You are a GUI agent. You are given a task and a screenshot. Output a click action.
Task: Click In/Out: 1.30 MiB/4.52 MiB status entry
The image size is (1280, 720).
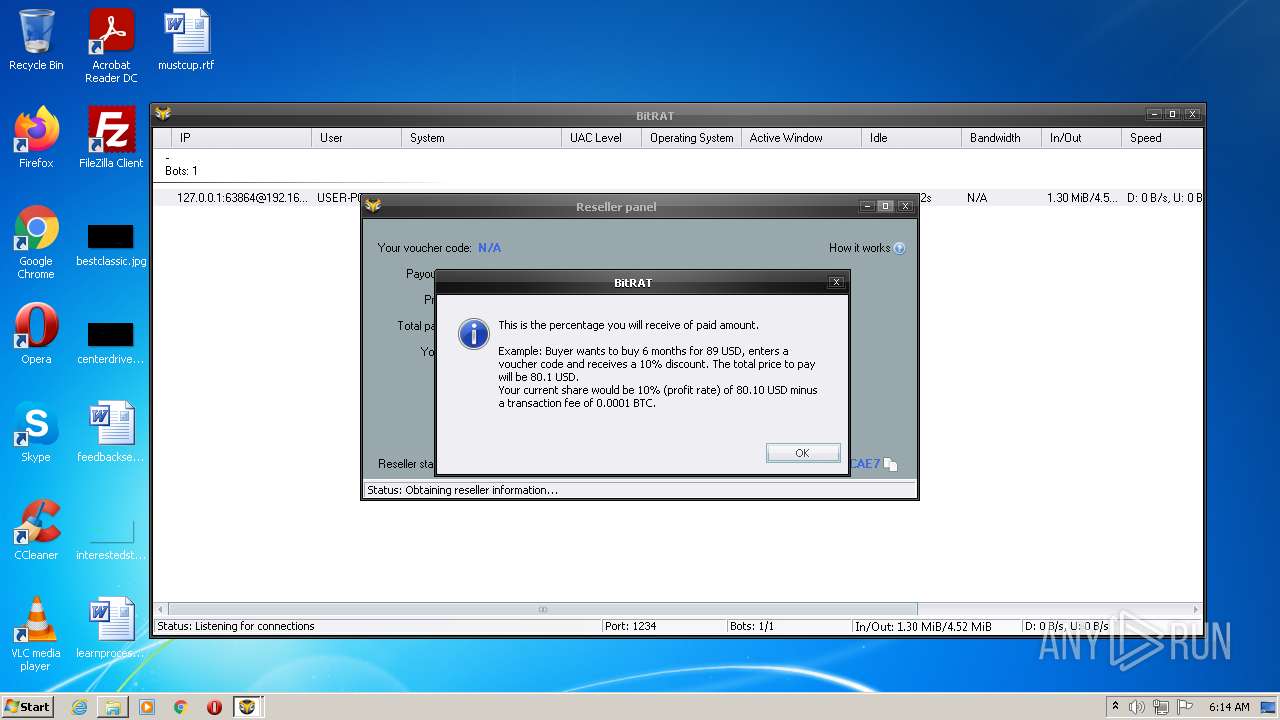[x=923, y=626]
